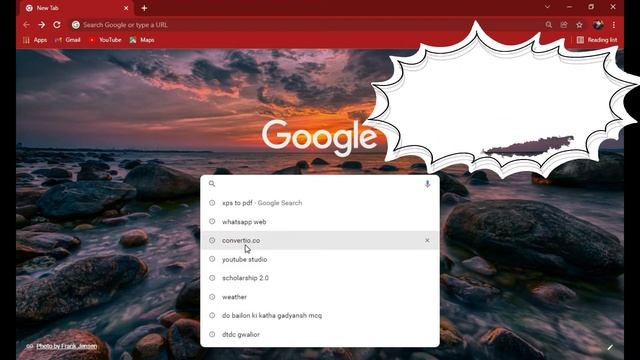
Task: Go back using the browser back arrow
Action: coord(27,25)
